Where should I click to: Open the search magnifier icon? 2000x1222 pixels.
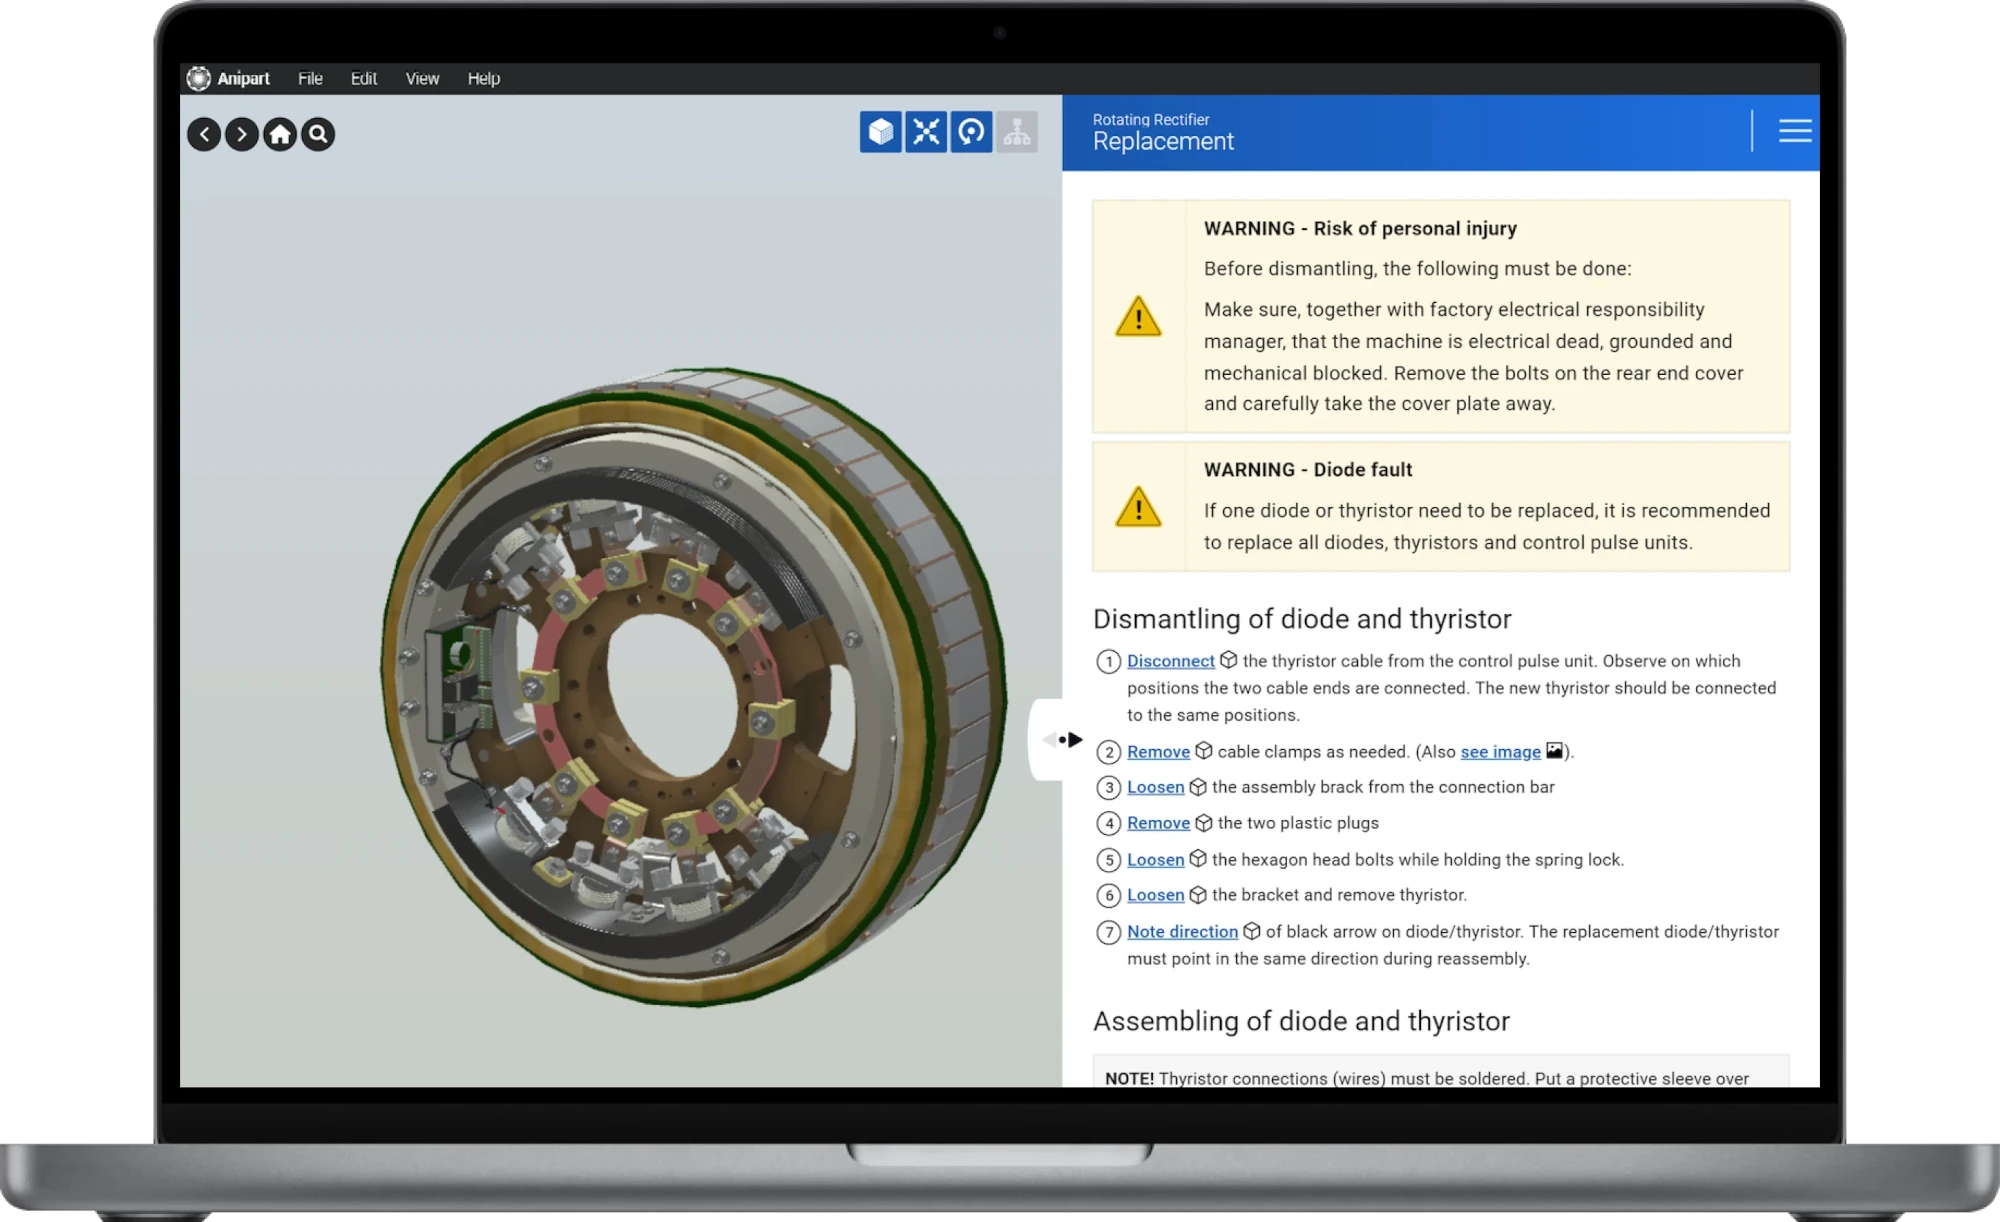[x=318, y=134]
